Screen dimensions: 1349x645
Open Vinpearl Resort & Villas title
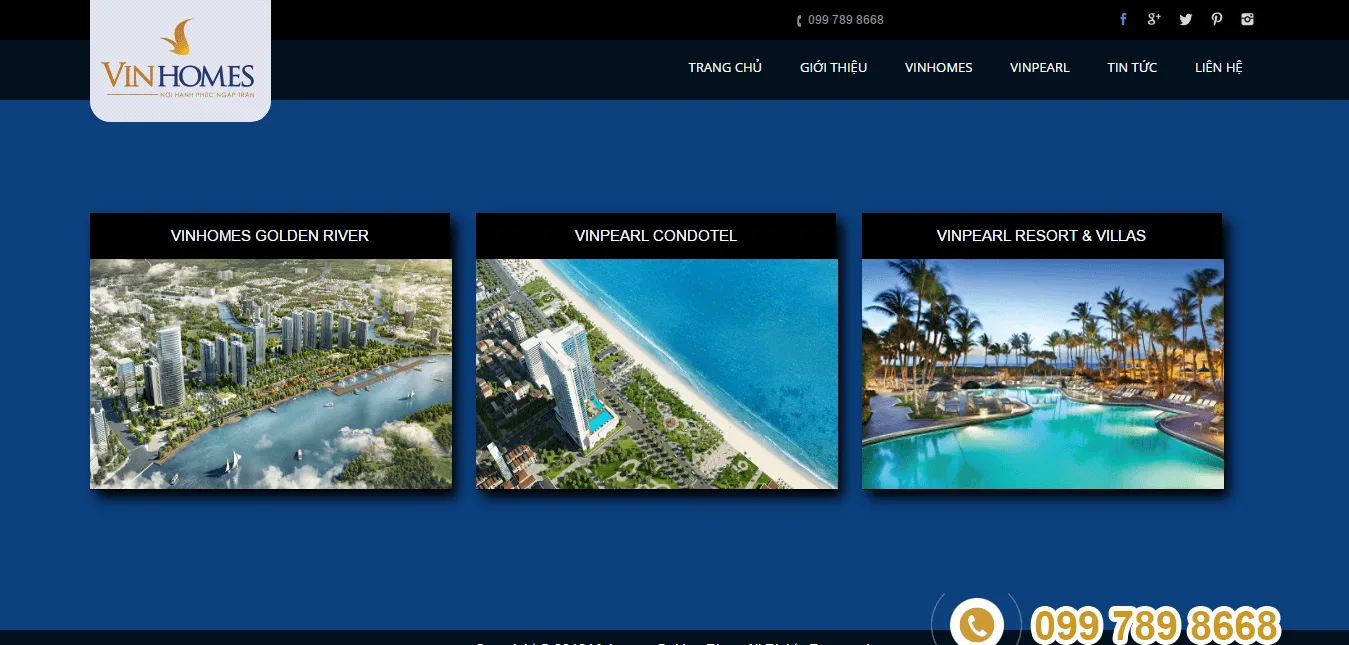coord(1041,236)
